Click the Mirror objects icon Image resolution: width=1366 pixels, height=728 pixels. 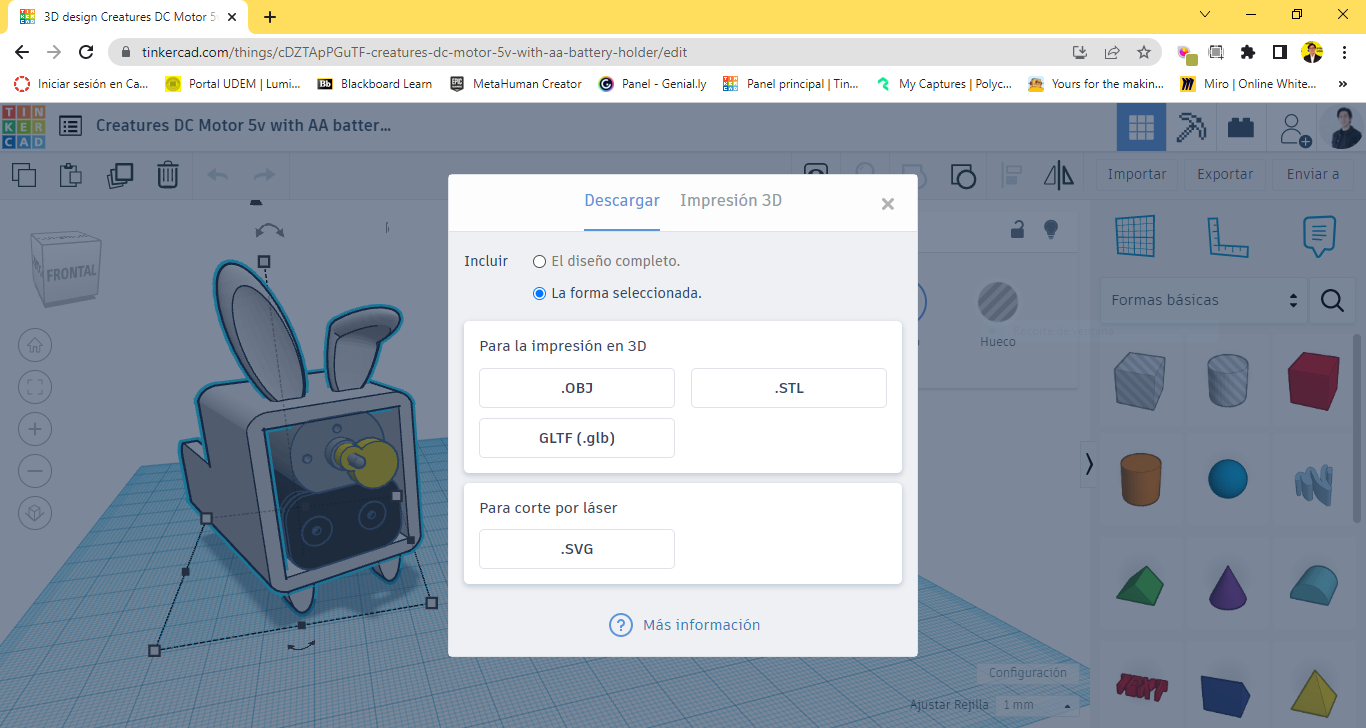(x=1058, y=176)
